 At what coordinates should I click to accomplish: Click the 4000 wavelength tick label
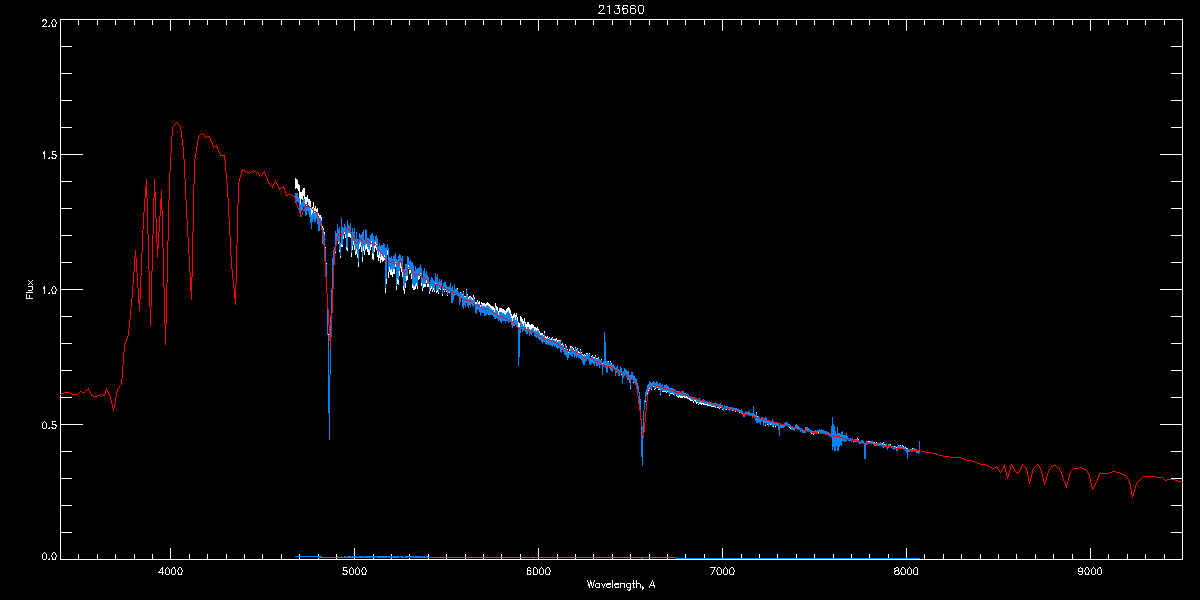pos(171,572)
